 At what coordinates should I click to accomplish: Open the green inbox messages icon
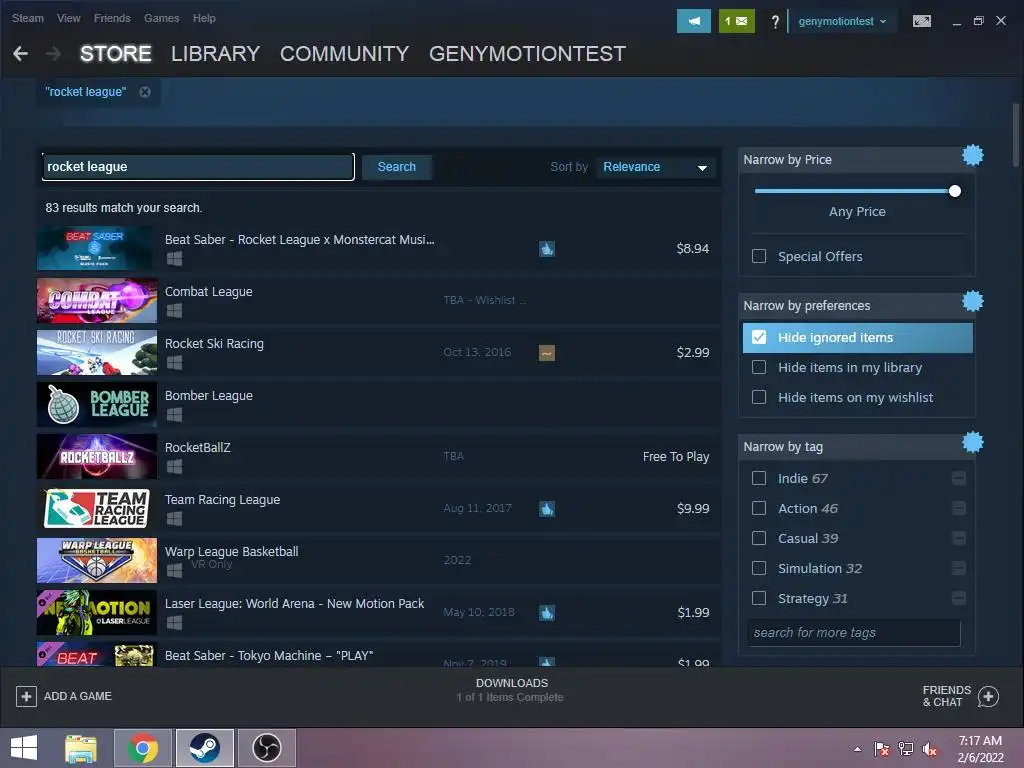click(736, 21)
